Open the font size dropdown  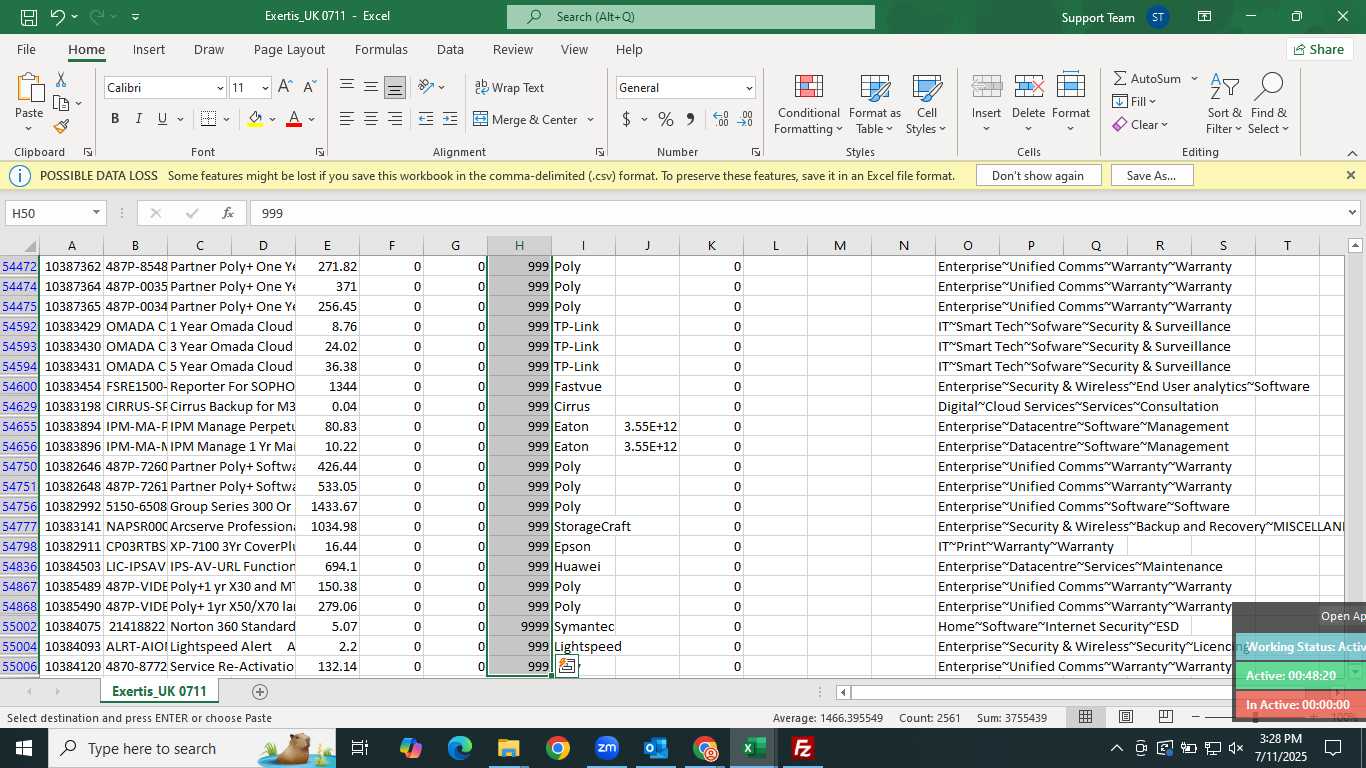(265, 88)
